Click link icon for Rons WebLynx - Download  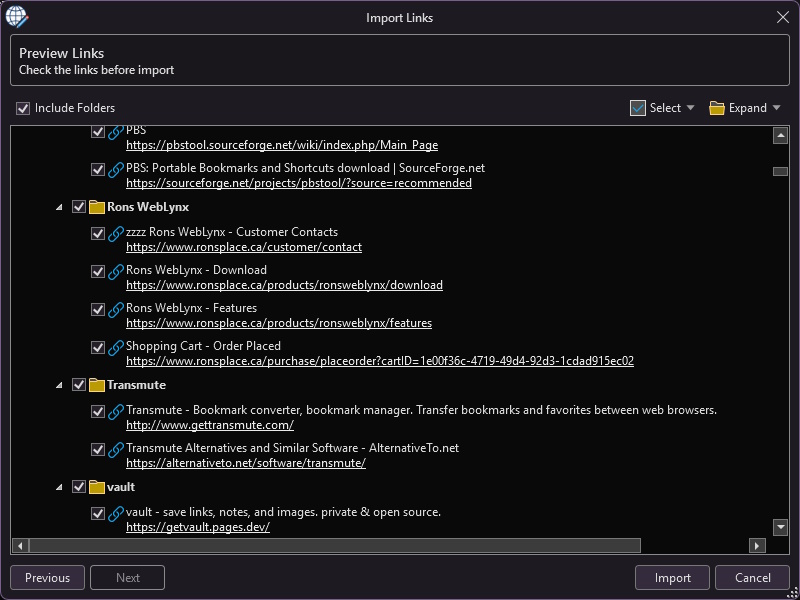(x=116, y=271)
